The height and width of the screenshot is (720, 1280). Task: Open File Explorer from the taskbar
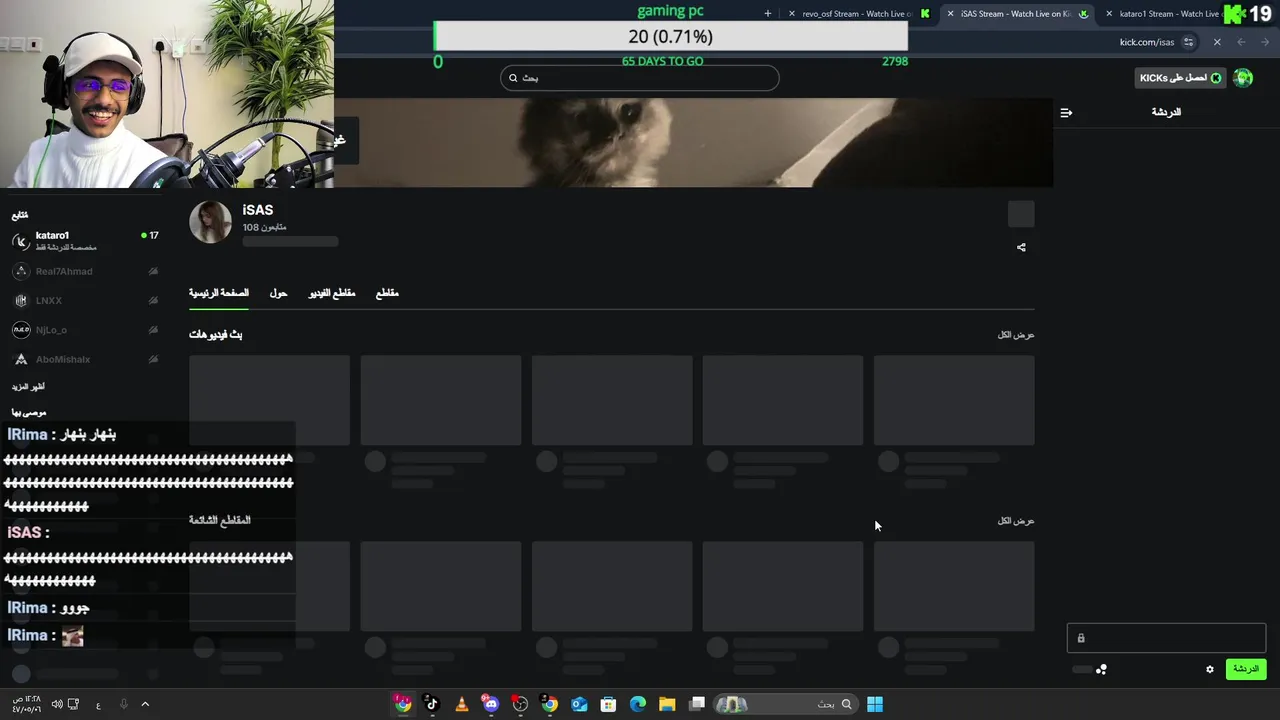(667, 704)
